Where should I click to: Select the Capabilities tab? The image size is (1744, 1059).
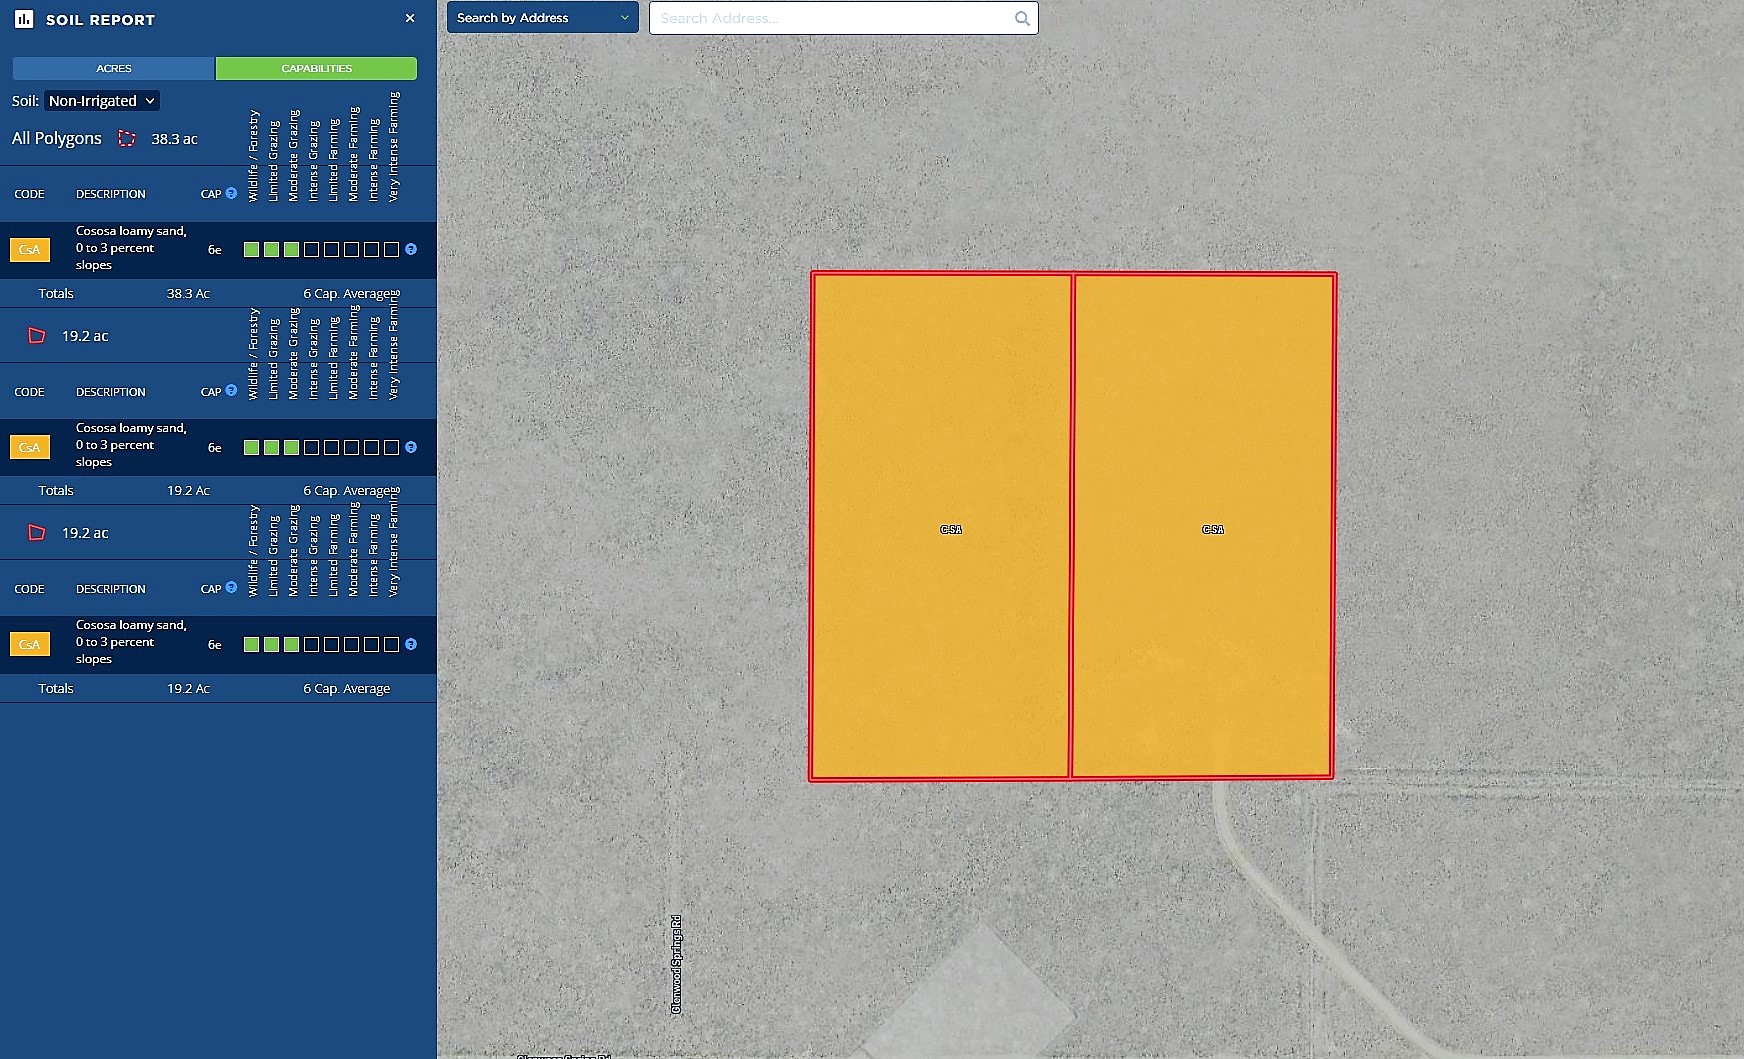pos(316,68)
